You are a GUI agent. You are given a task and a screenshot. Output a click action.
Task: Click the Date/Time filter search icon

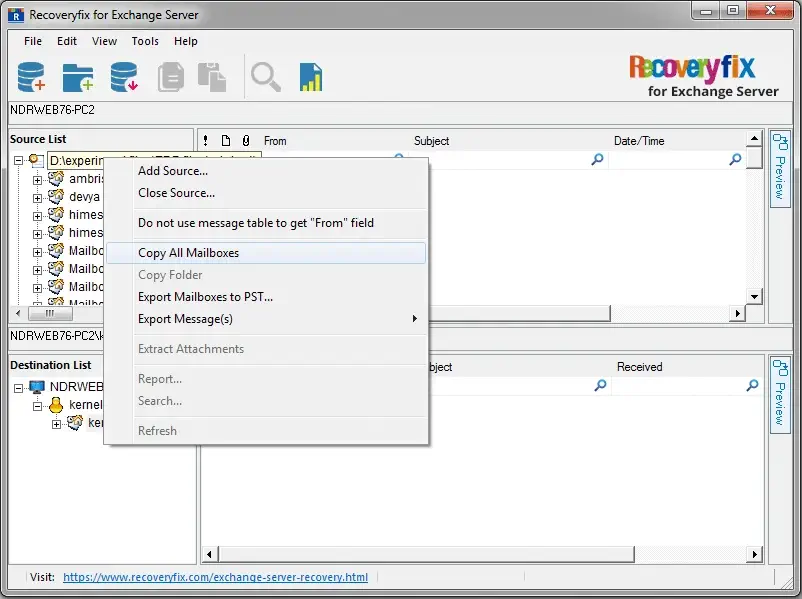click(735, 160)
